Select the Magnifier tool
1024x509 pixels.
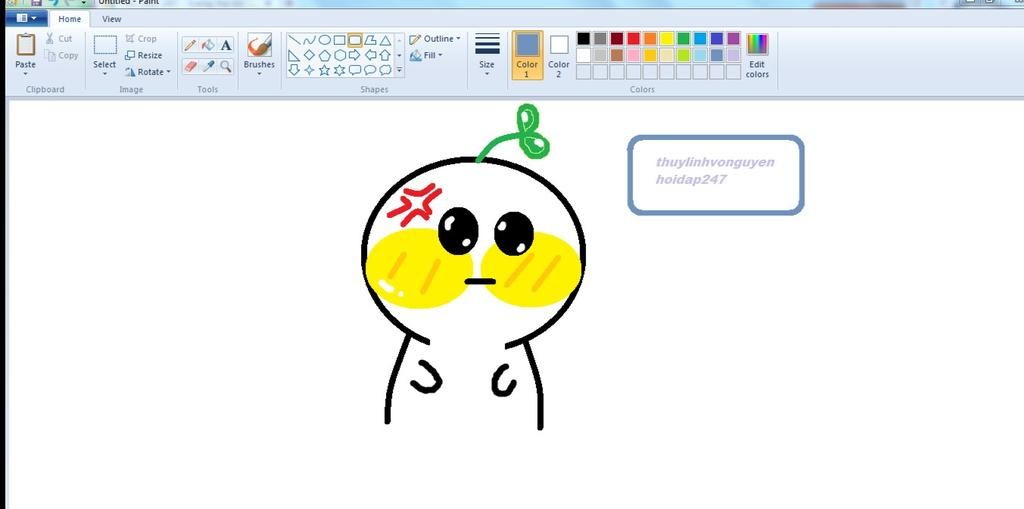tap(225, 66)
